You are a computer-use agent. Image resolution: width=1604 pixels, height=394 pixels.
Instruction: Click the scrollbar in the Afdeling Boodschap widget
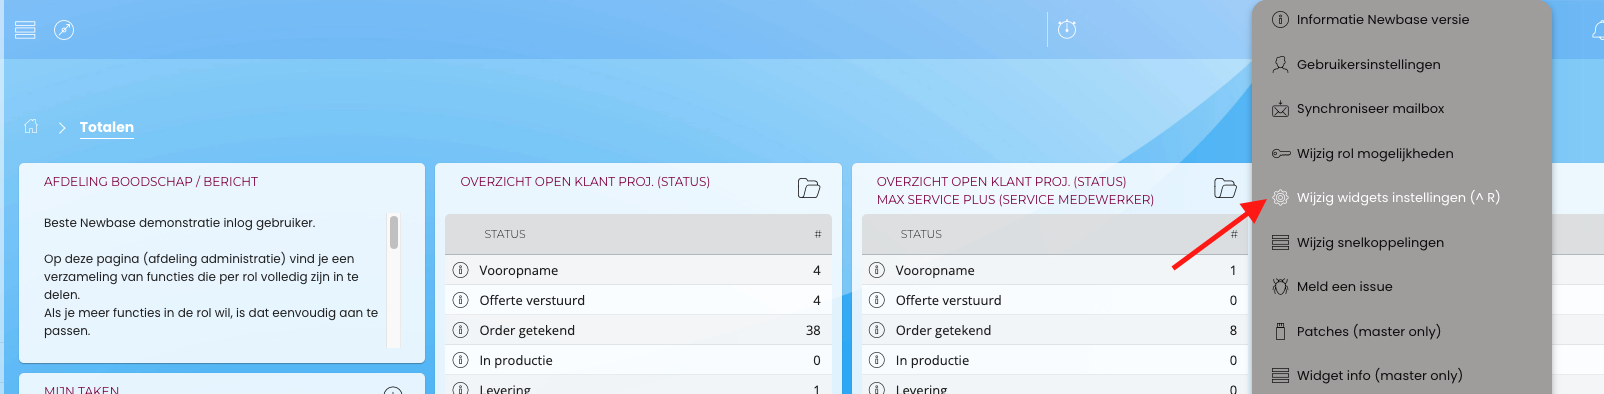[394, 232]
